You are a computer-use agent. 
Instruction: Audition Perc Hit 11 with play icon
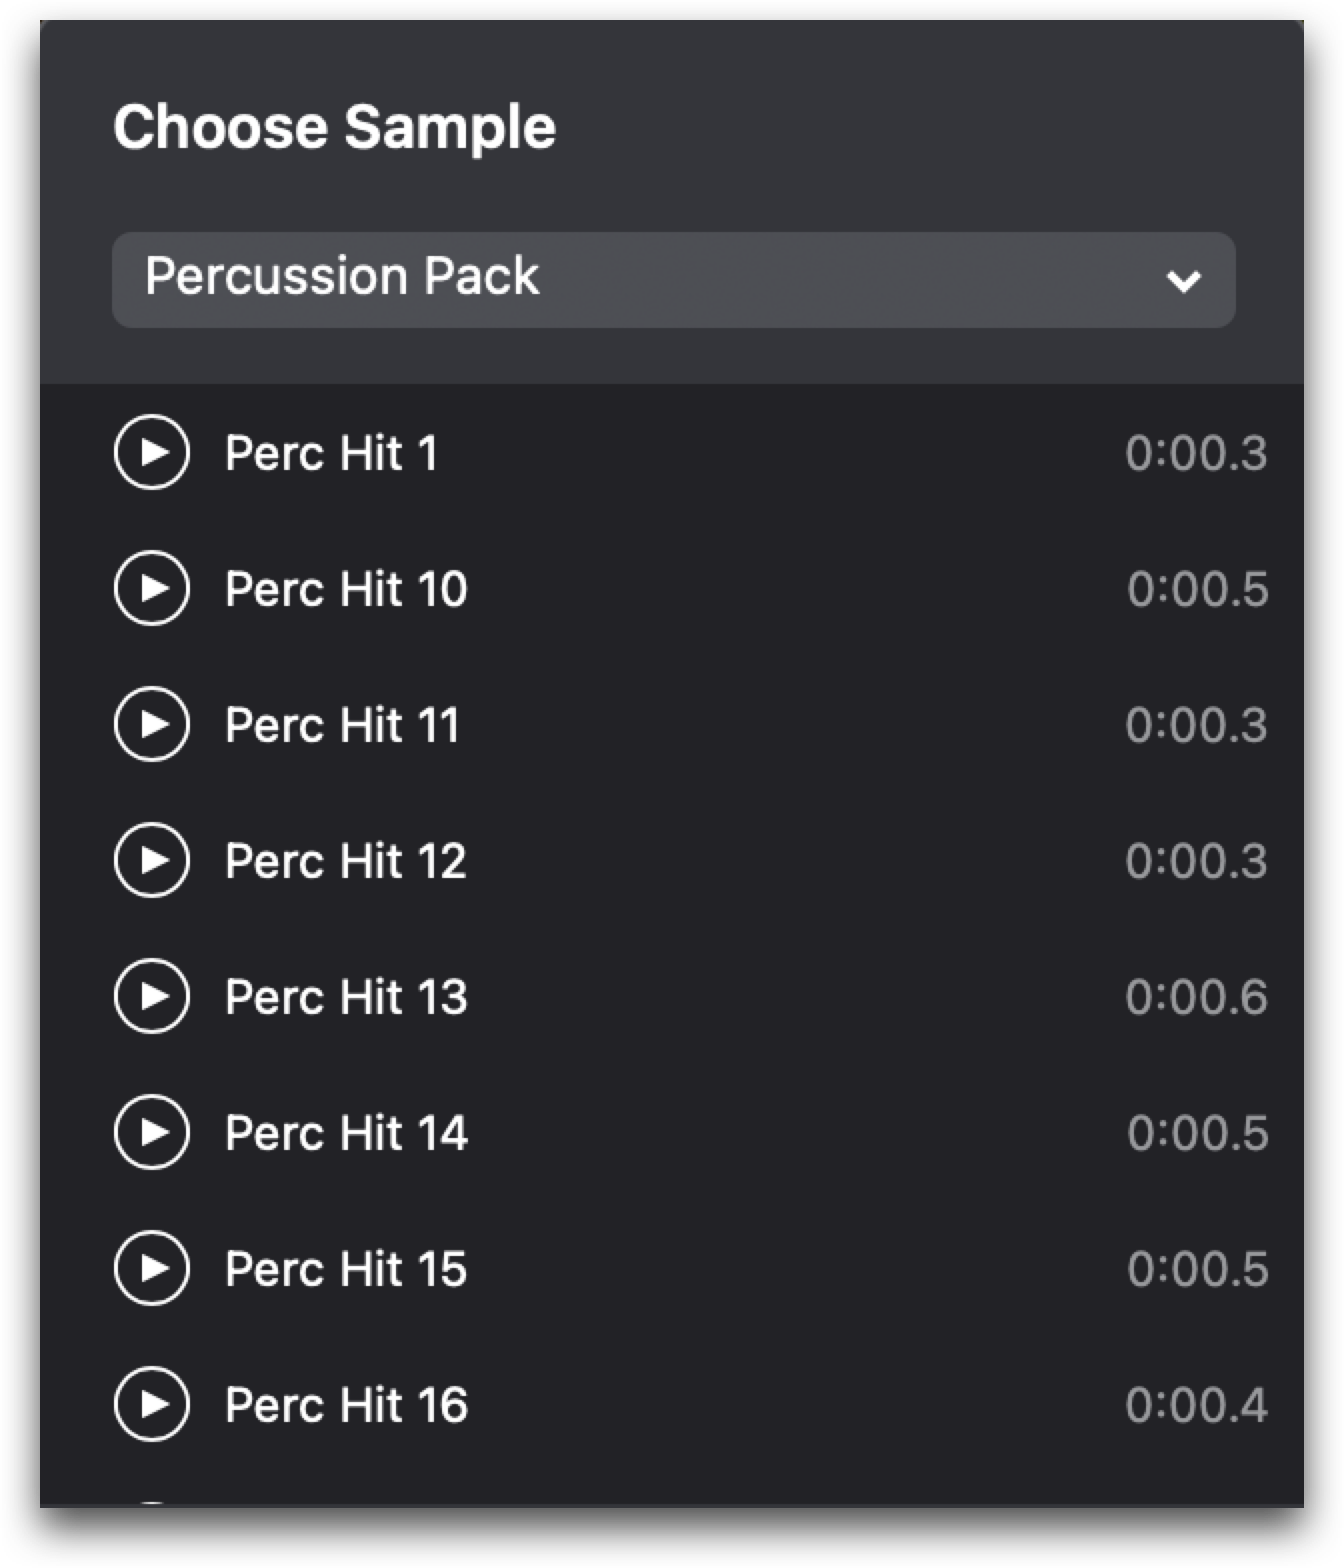(x=151, y=724)
